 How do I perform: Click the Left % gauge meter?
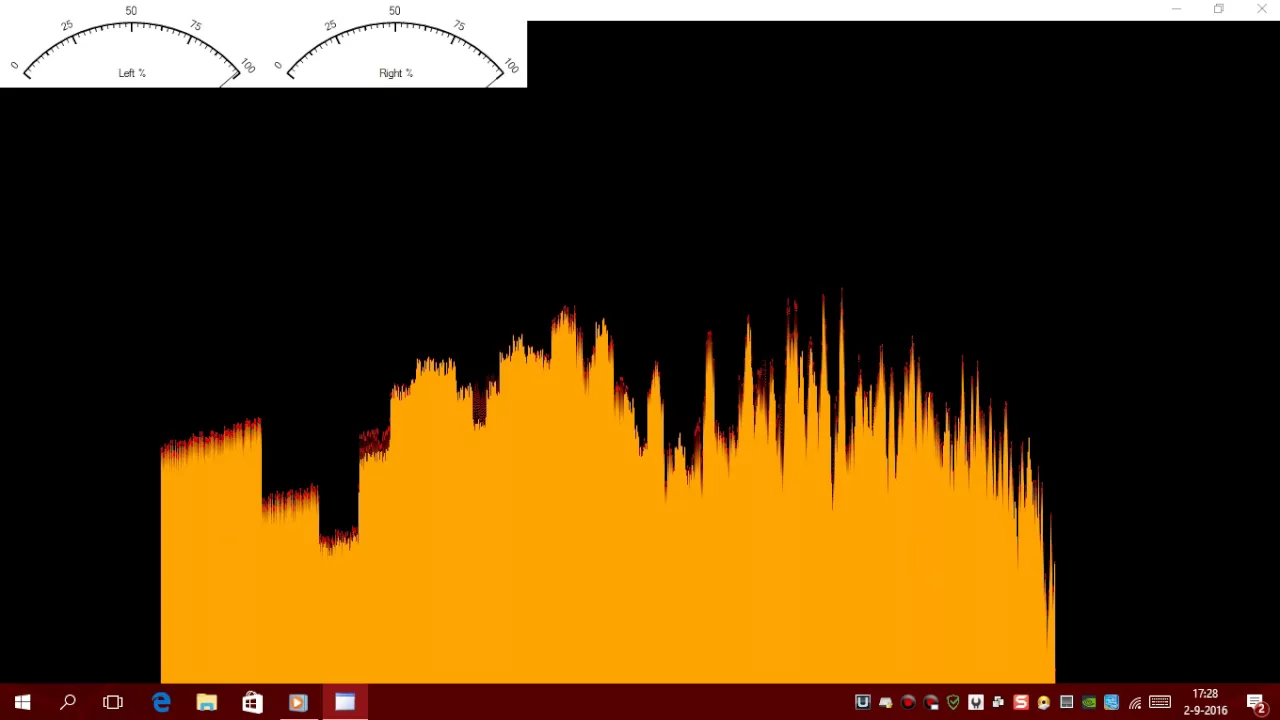pyautogui.click(x=131, y=44)
